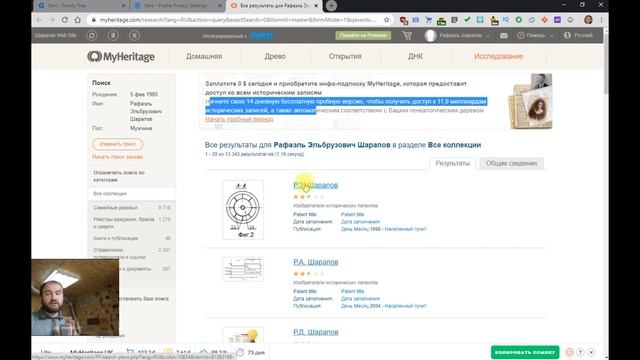The height and width of the screenshot is (360, 640).
Task: Open the shopping cart icon in MyHeritage top bar
Action: pyautogui.click(x=407, y=36)
